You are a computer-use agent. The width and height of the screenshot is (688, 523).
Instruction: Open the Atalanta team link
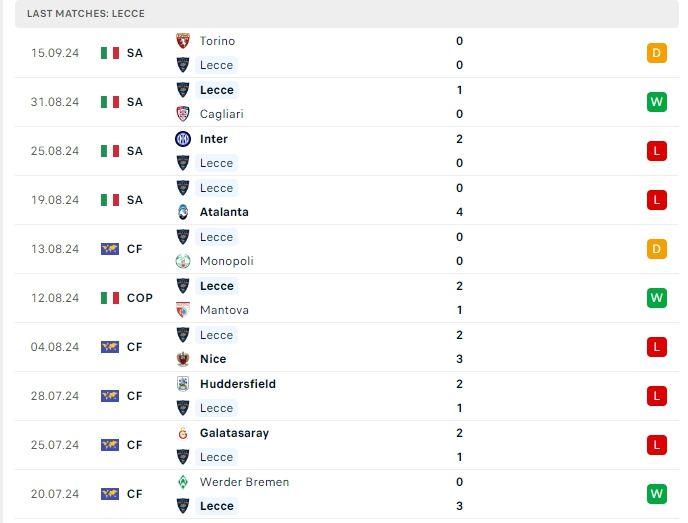224,212
